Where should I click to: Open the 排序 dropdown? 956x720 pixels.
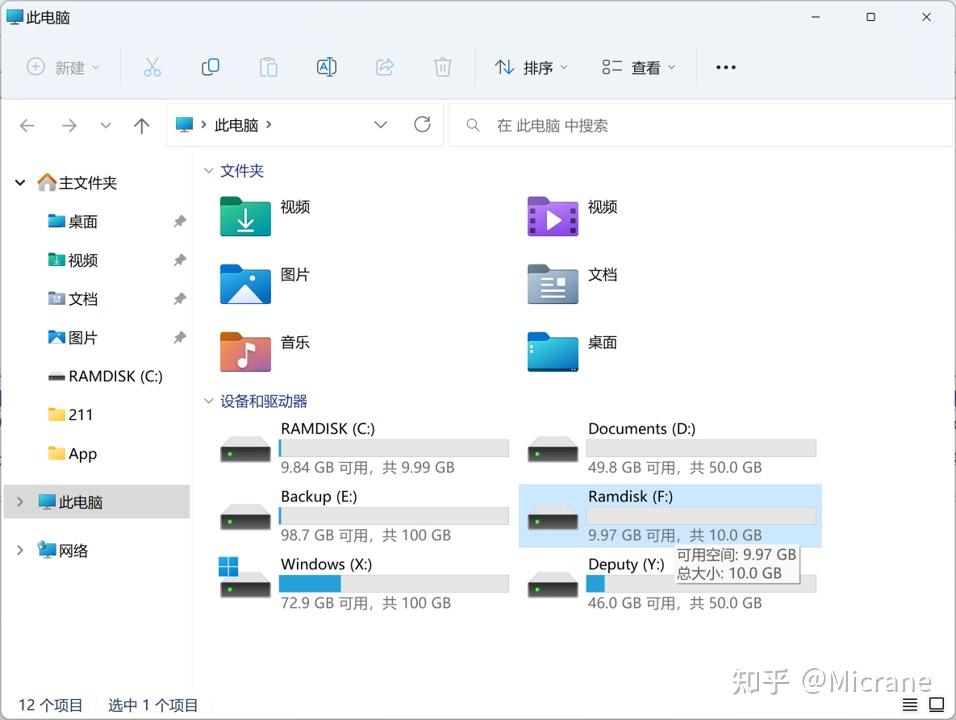pos(531,67)
